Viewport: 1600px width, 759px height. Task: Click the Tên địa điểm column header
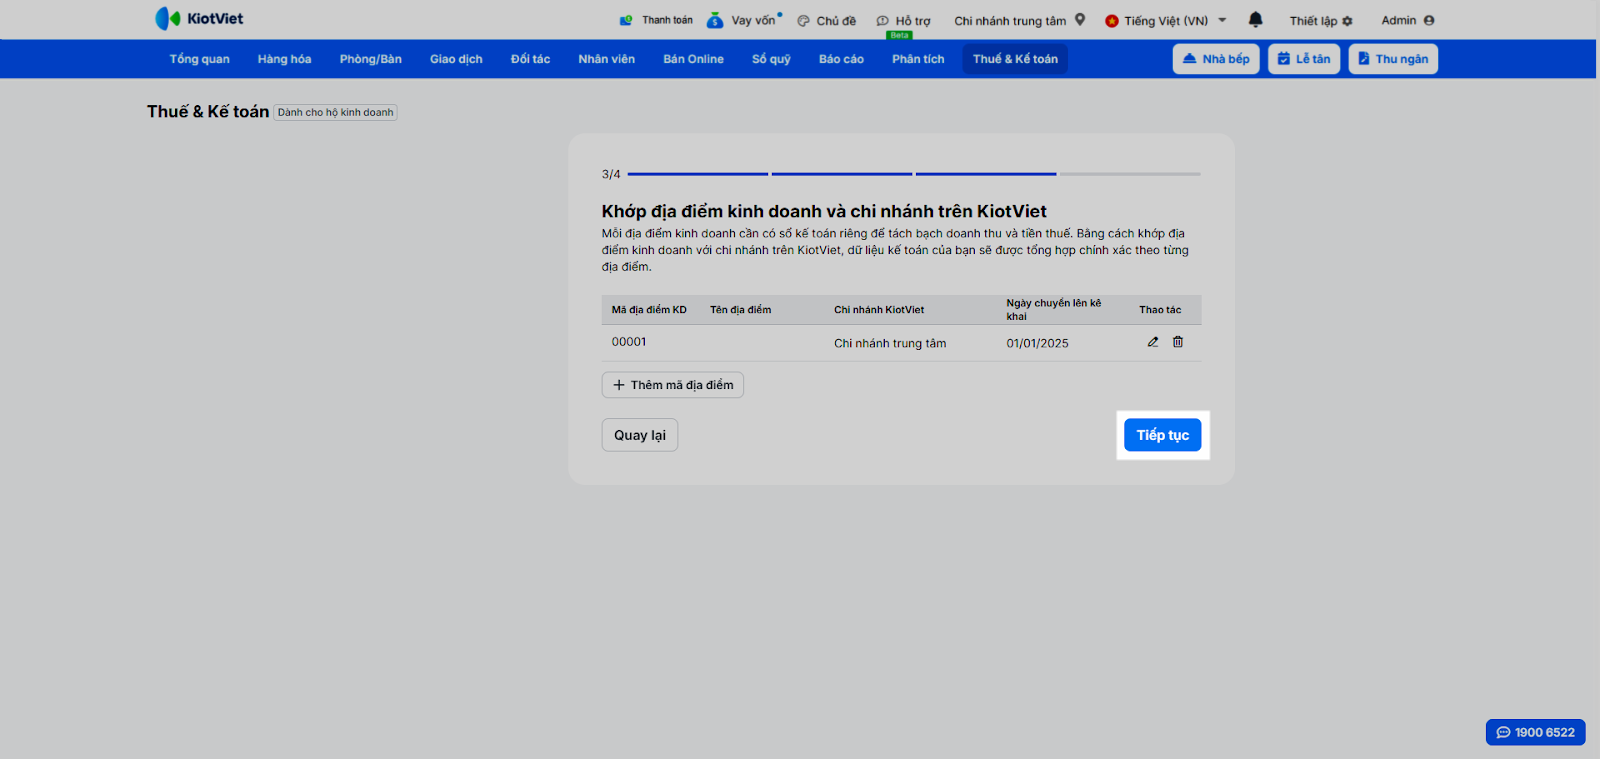(740, 310)
